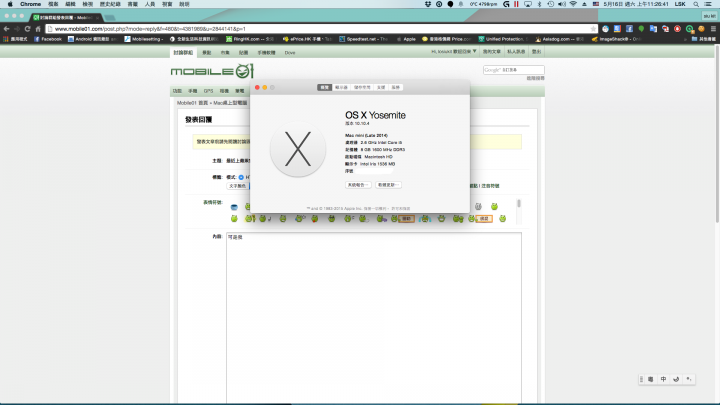Click the address bar URL field

click(321, 28)
